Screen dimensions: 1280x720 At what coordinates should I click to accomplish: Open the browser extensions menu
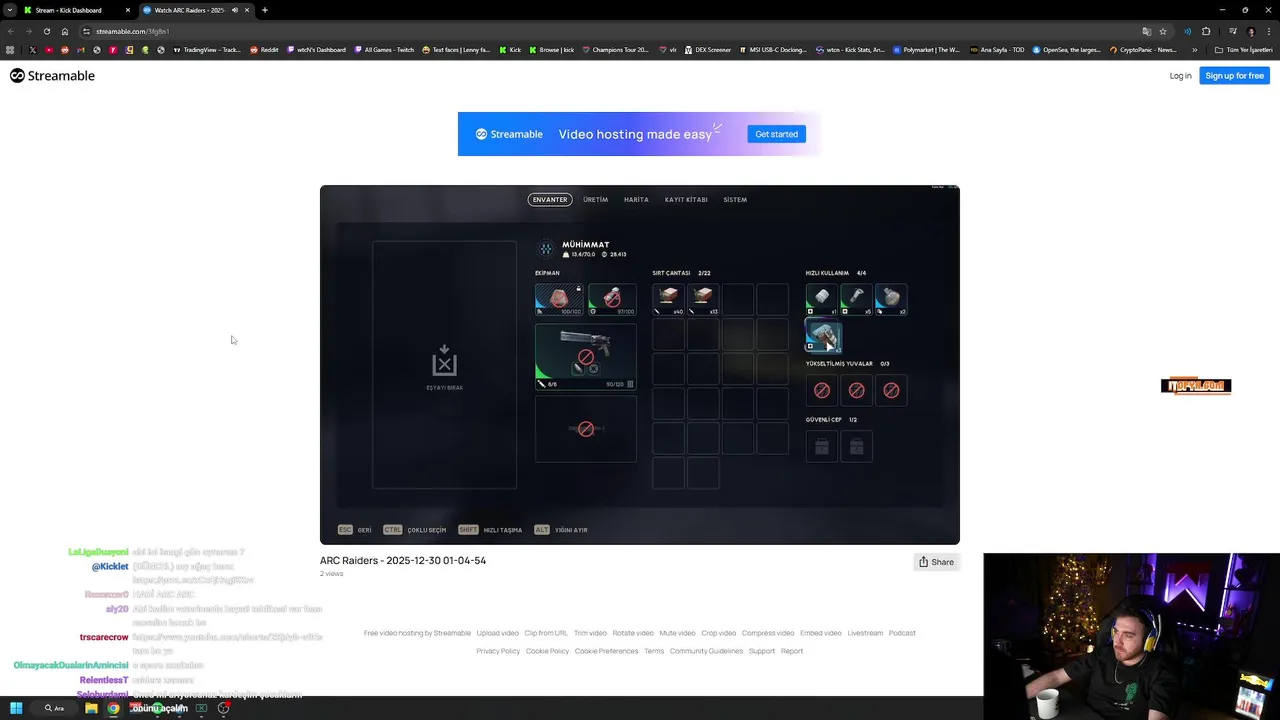(x=1206, y=31)
